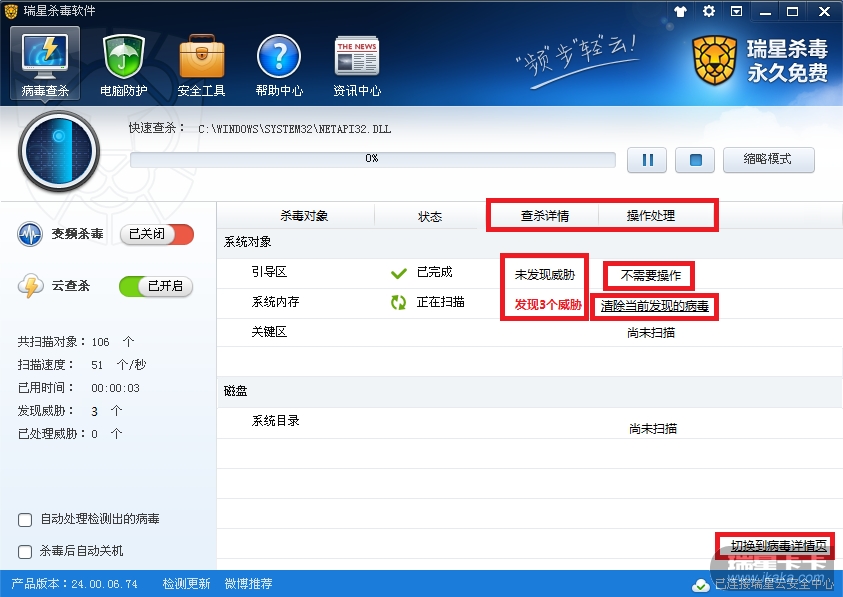The width and height of the screenshot is (843, 597).
Task: Open the title bar dropdown menu icon
Action: point(737,11)
